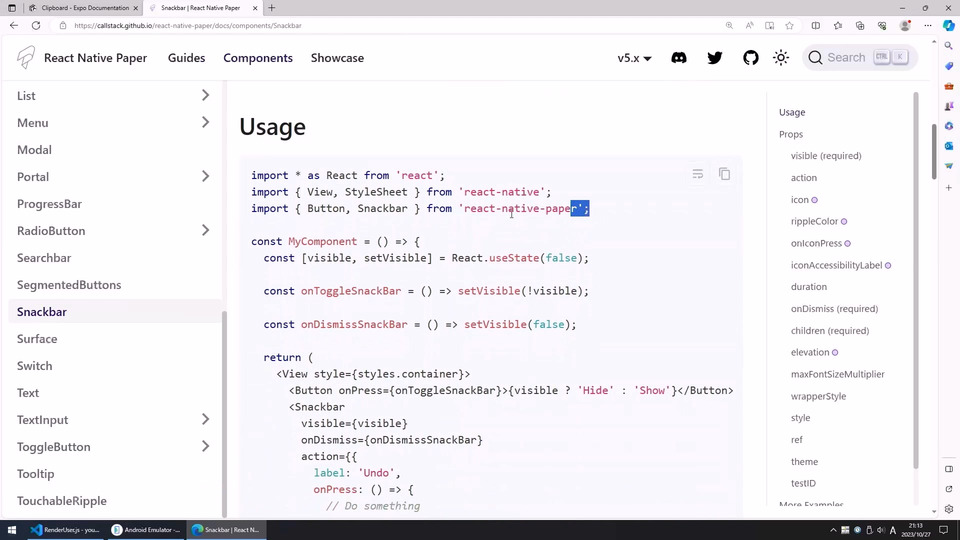Show hidden system tray icons chevron

(x=833, y=530)
